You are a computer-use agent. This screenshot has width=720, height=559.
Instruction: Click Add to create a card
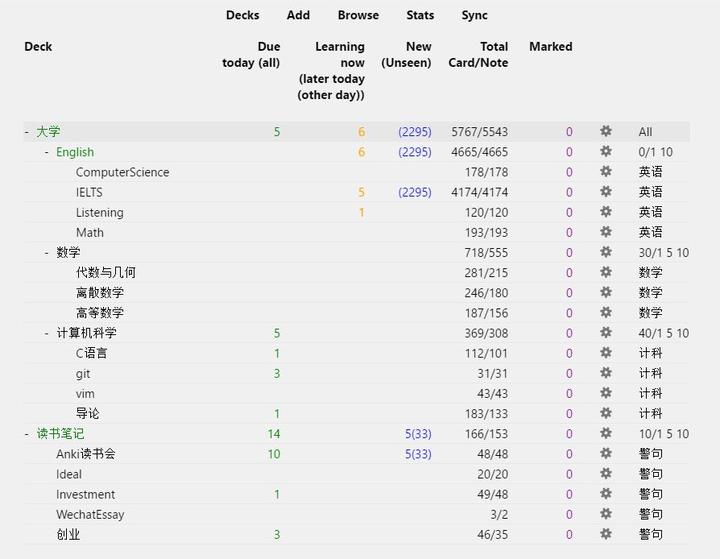point(298,15)
